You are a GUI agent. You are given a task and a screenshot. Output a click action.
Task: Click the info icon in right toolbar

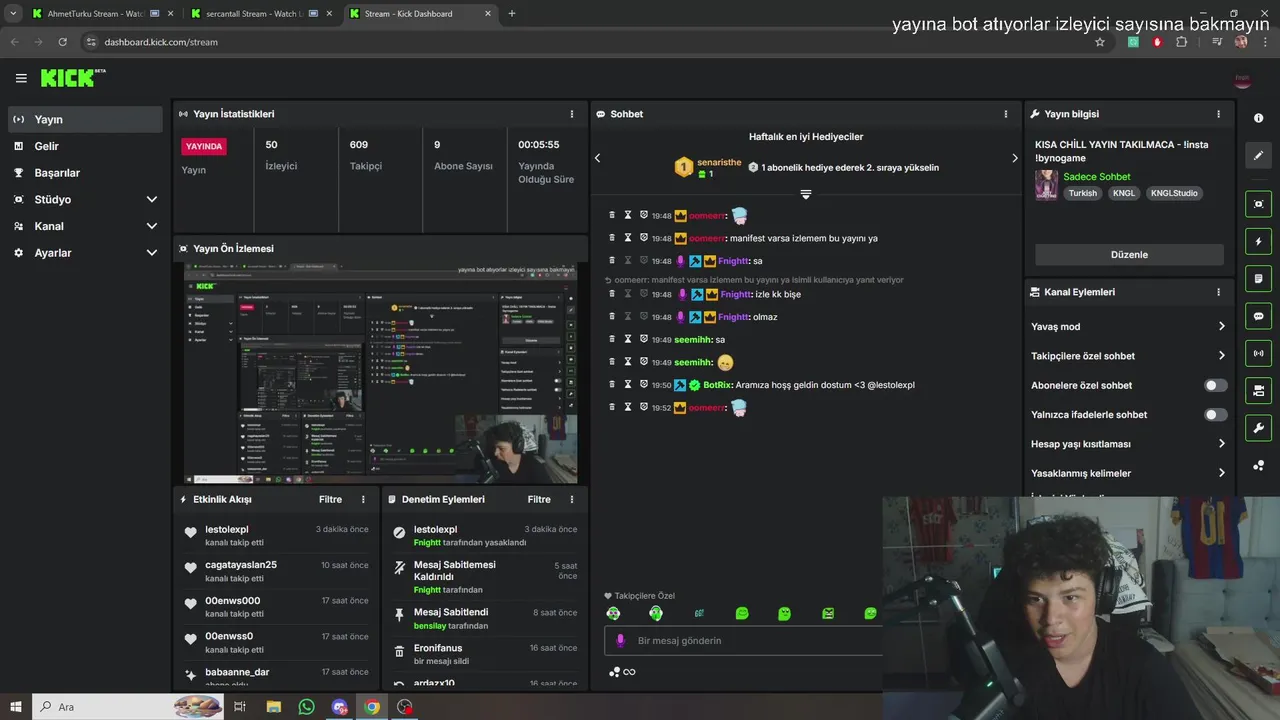(1258, 118)
